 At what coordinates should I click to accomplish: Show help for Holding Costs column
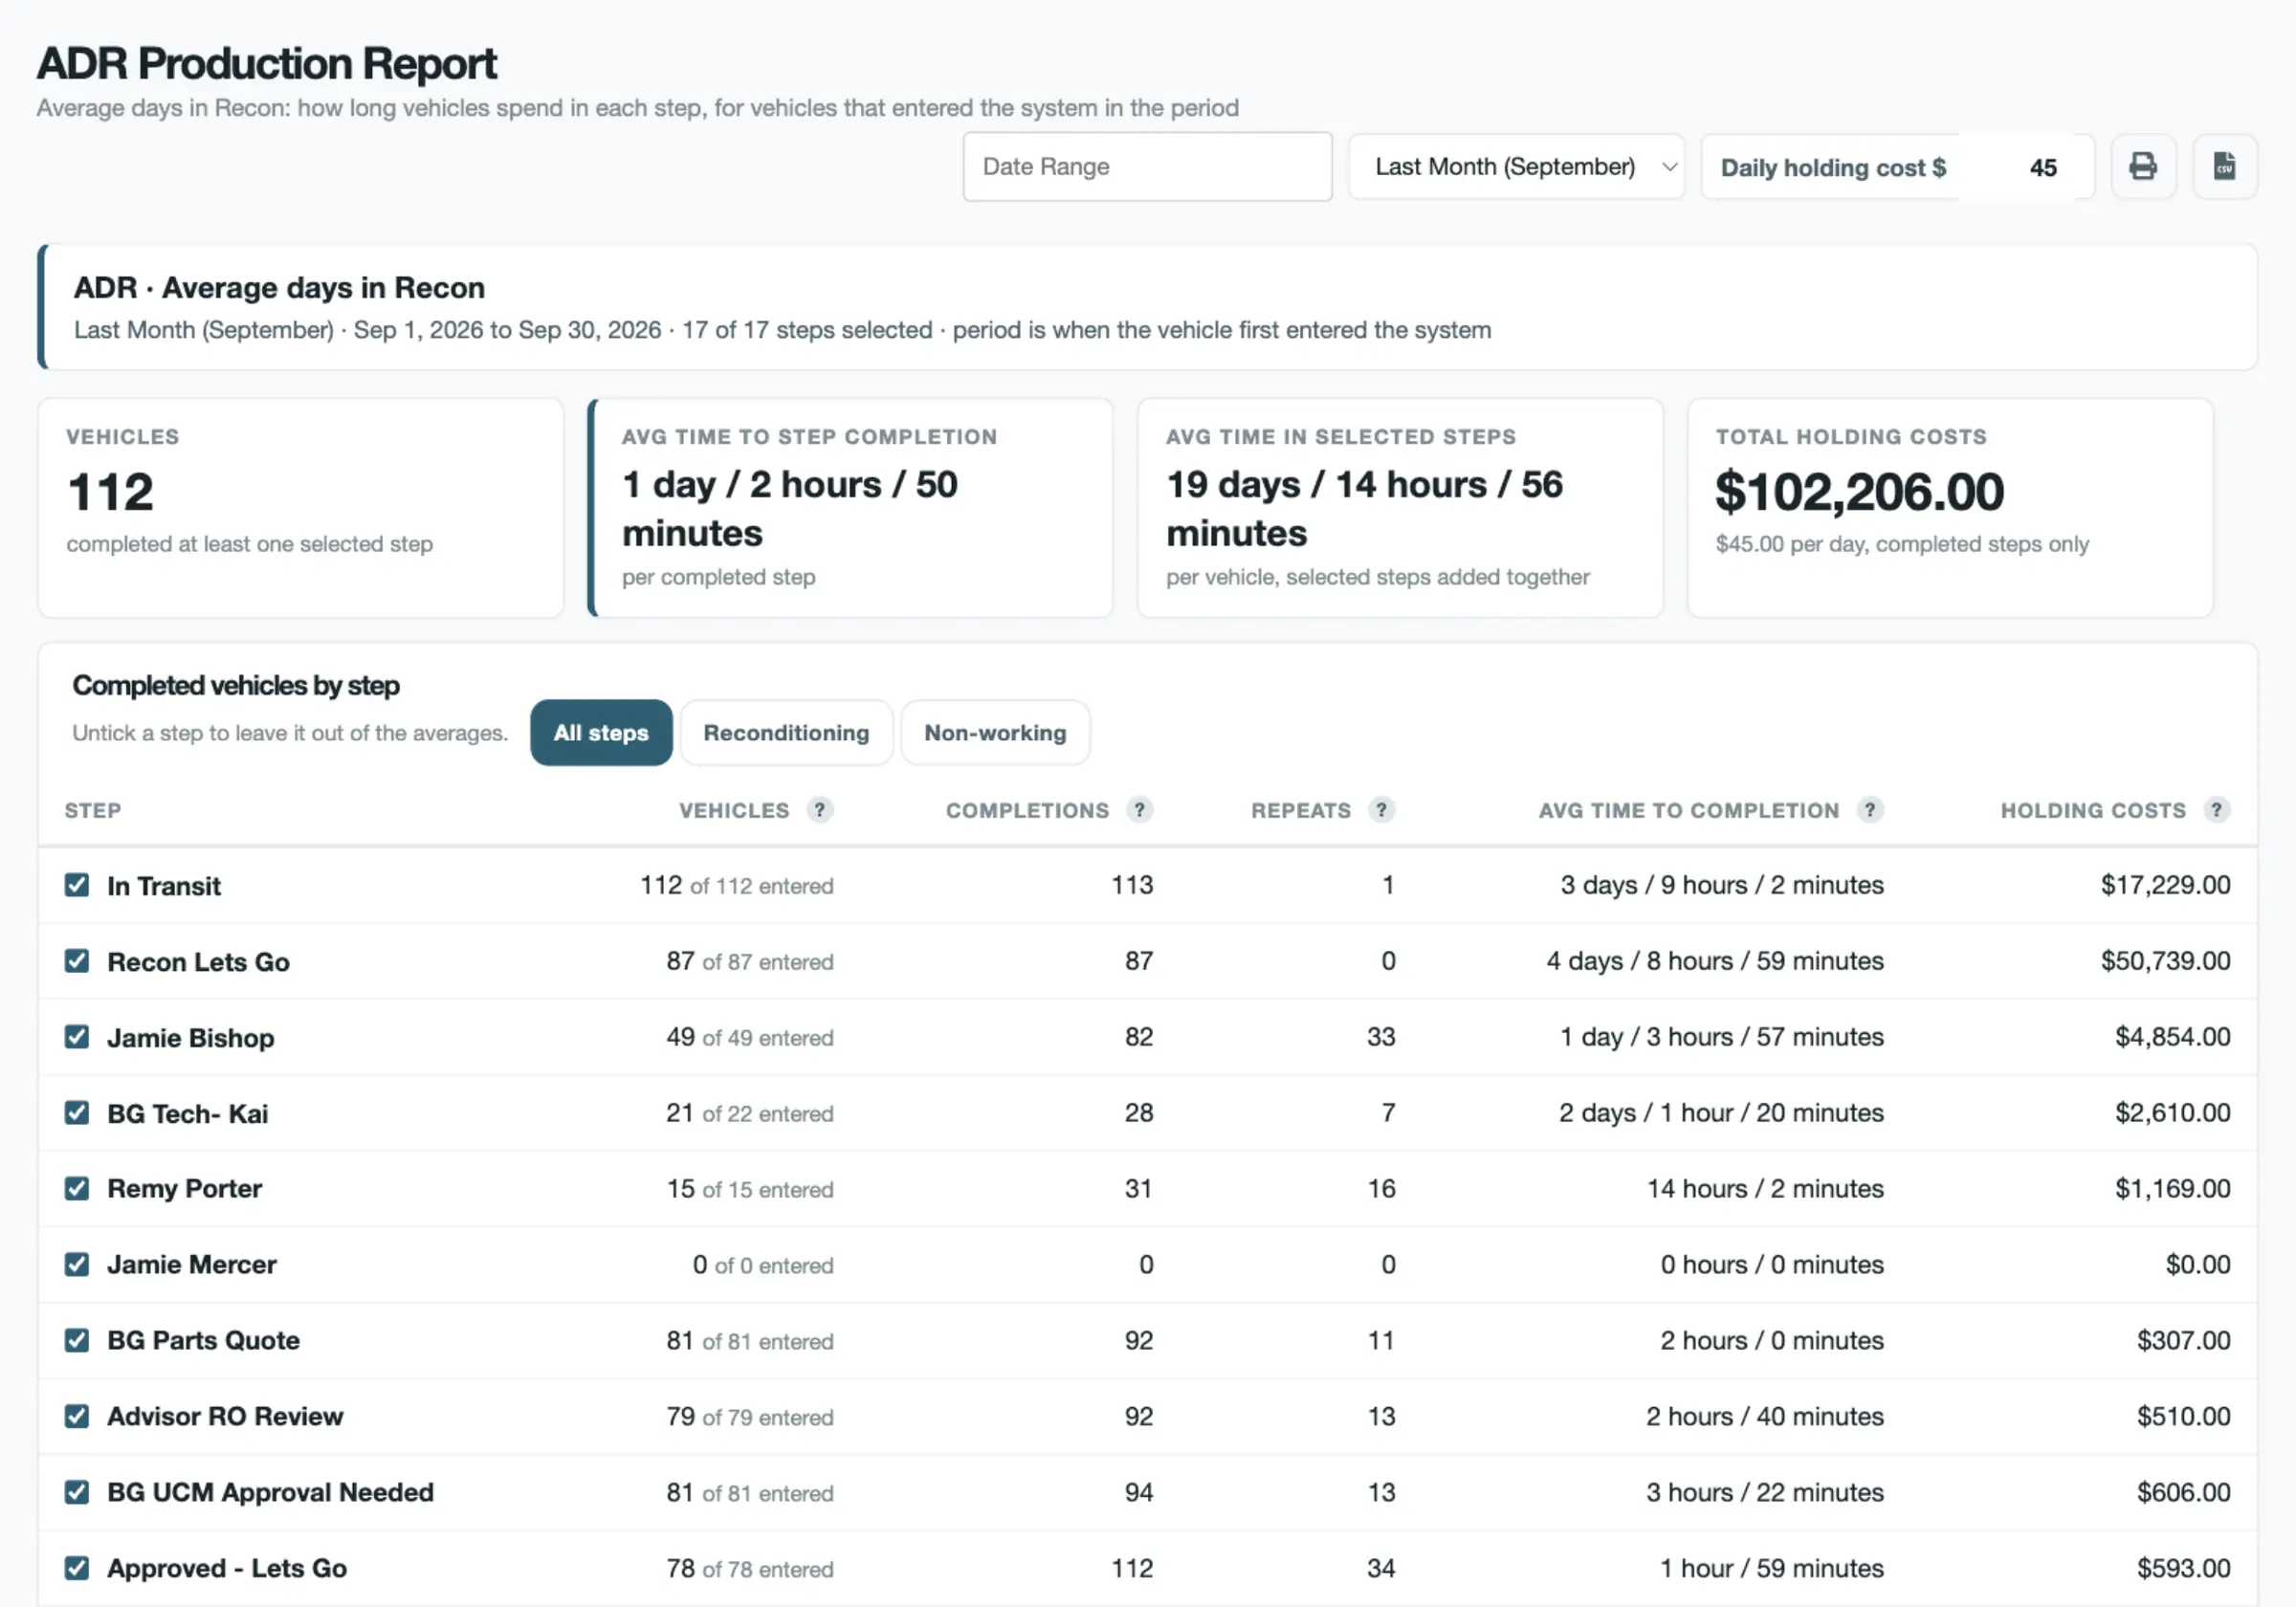(x=2216, y=810)
